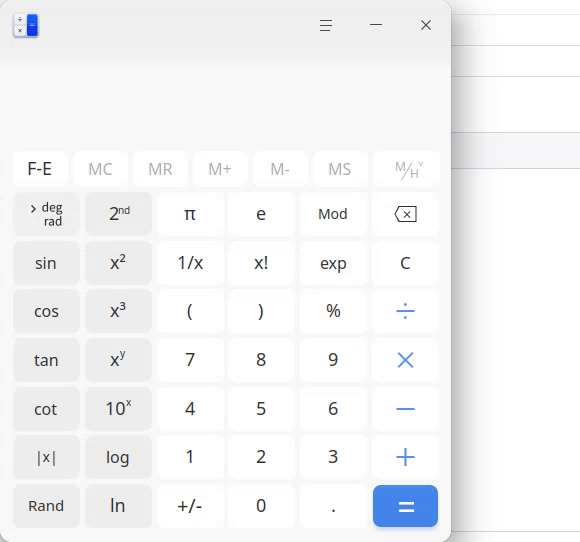Click the percent key
Viewport: 580px width, 542px height.
[333, 311]
